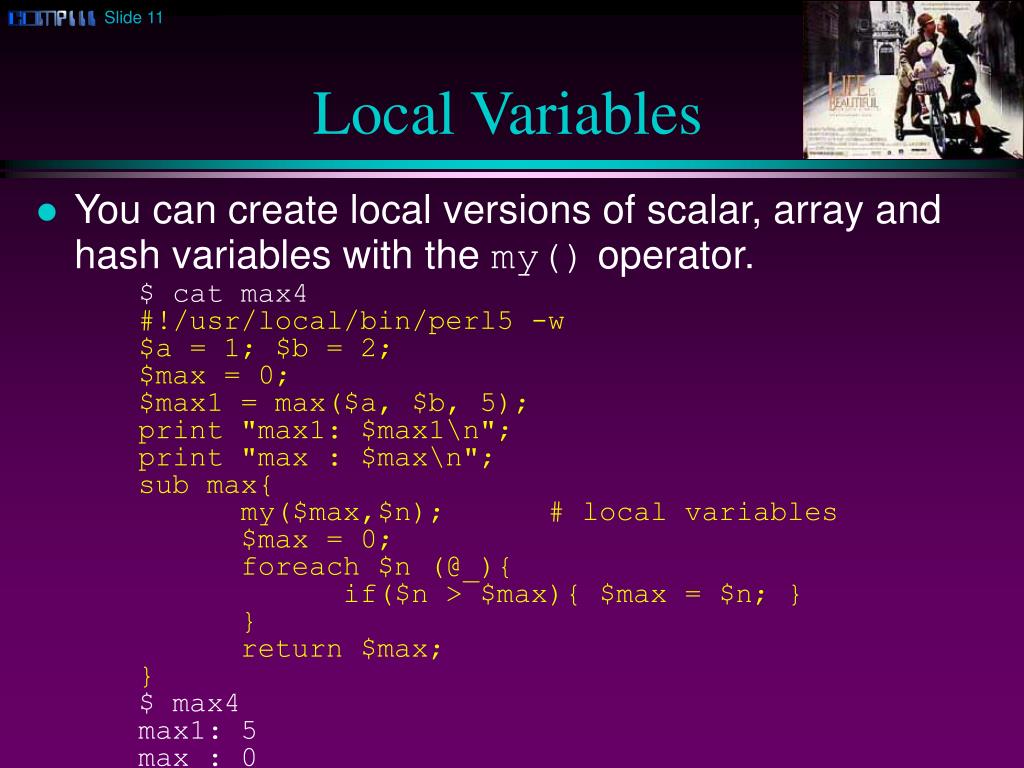
Task: Click the text 'You can create local versions'
Action: [x=333, y=210]
